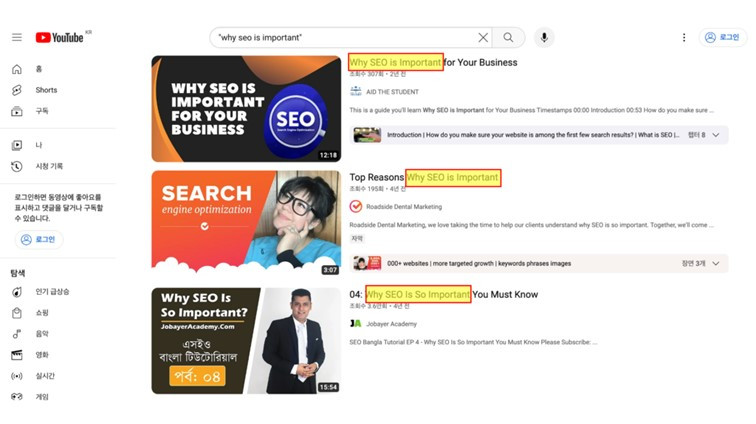
Task: Click the magnifier search button
Action: (x=508, y=38)
